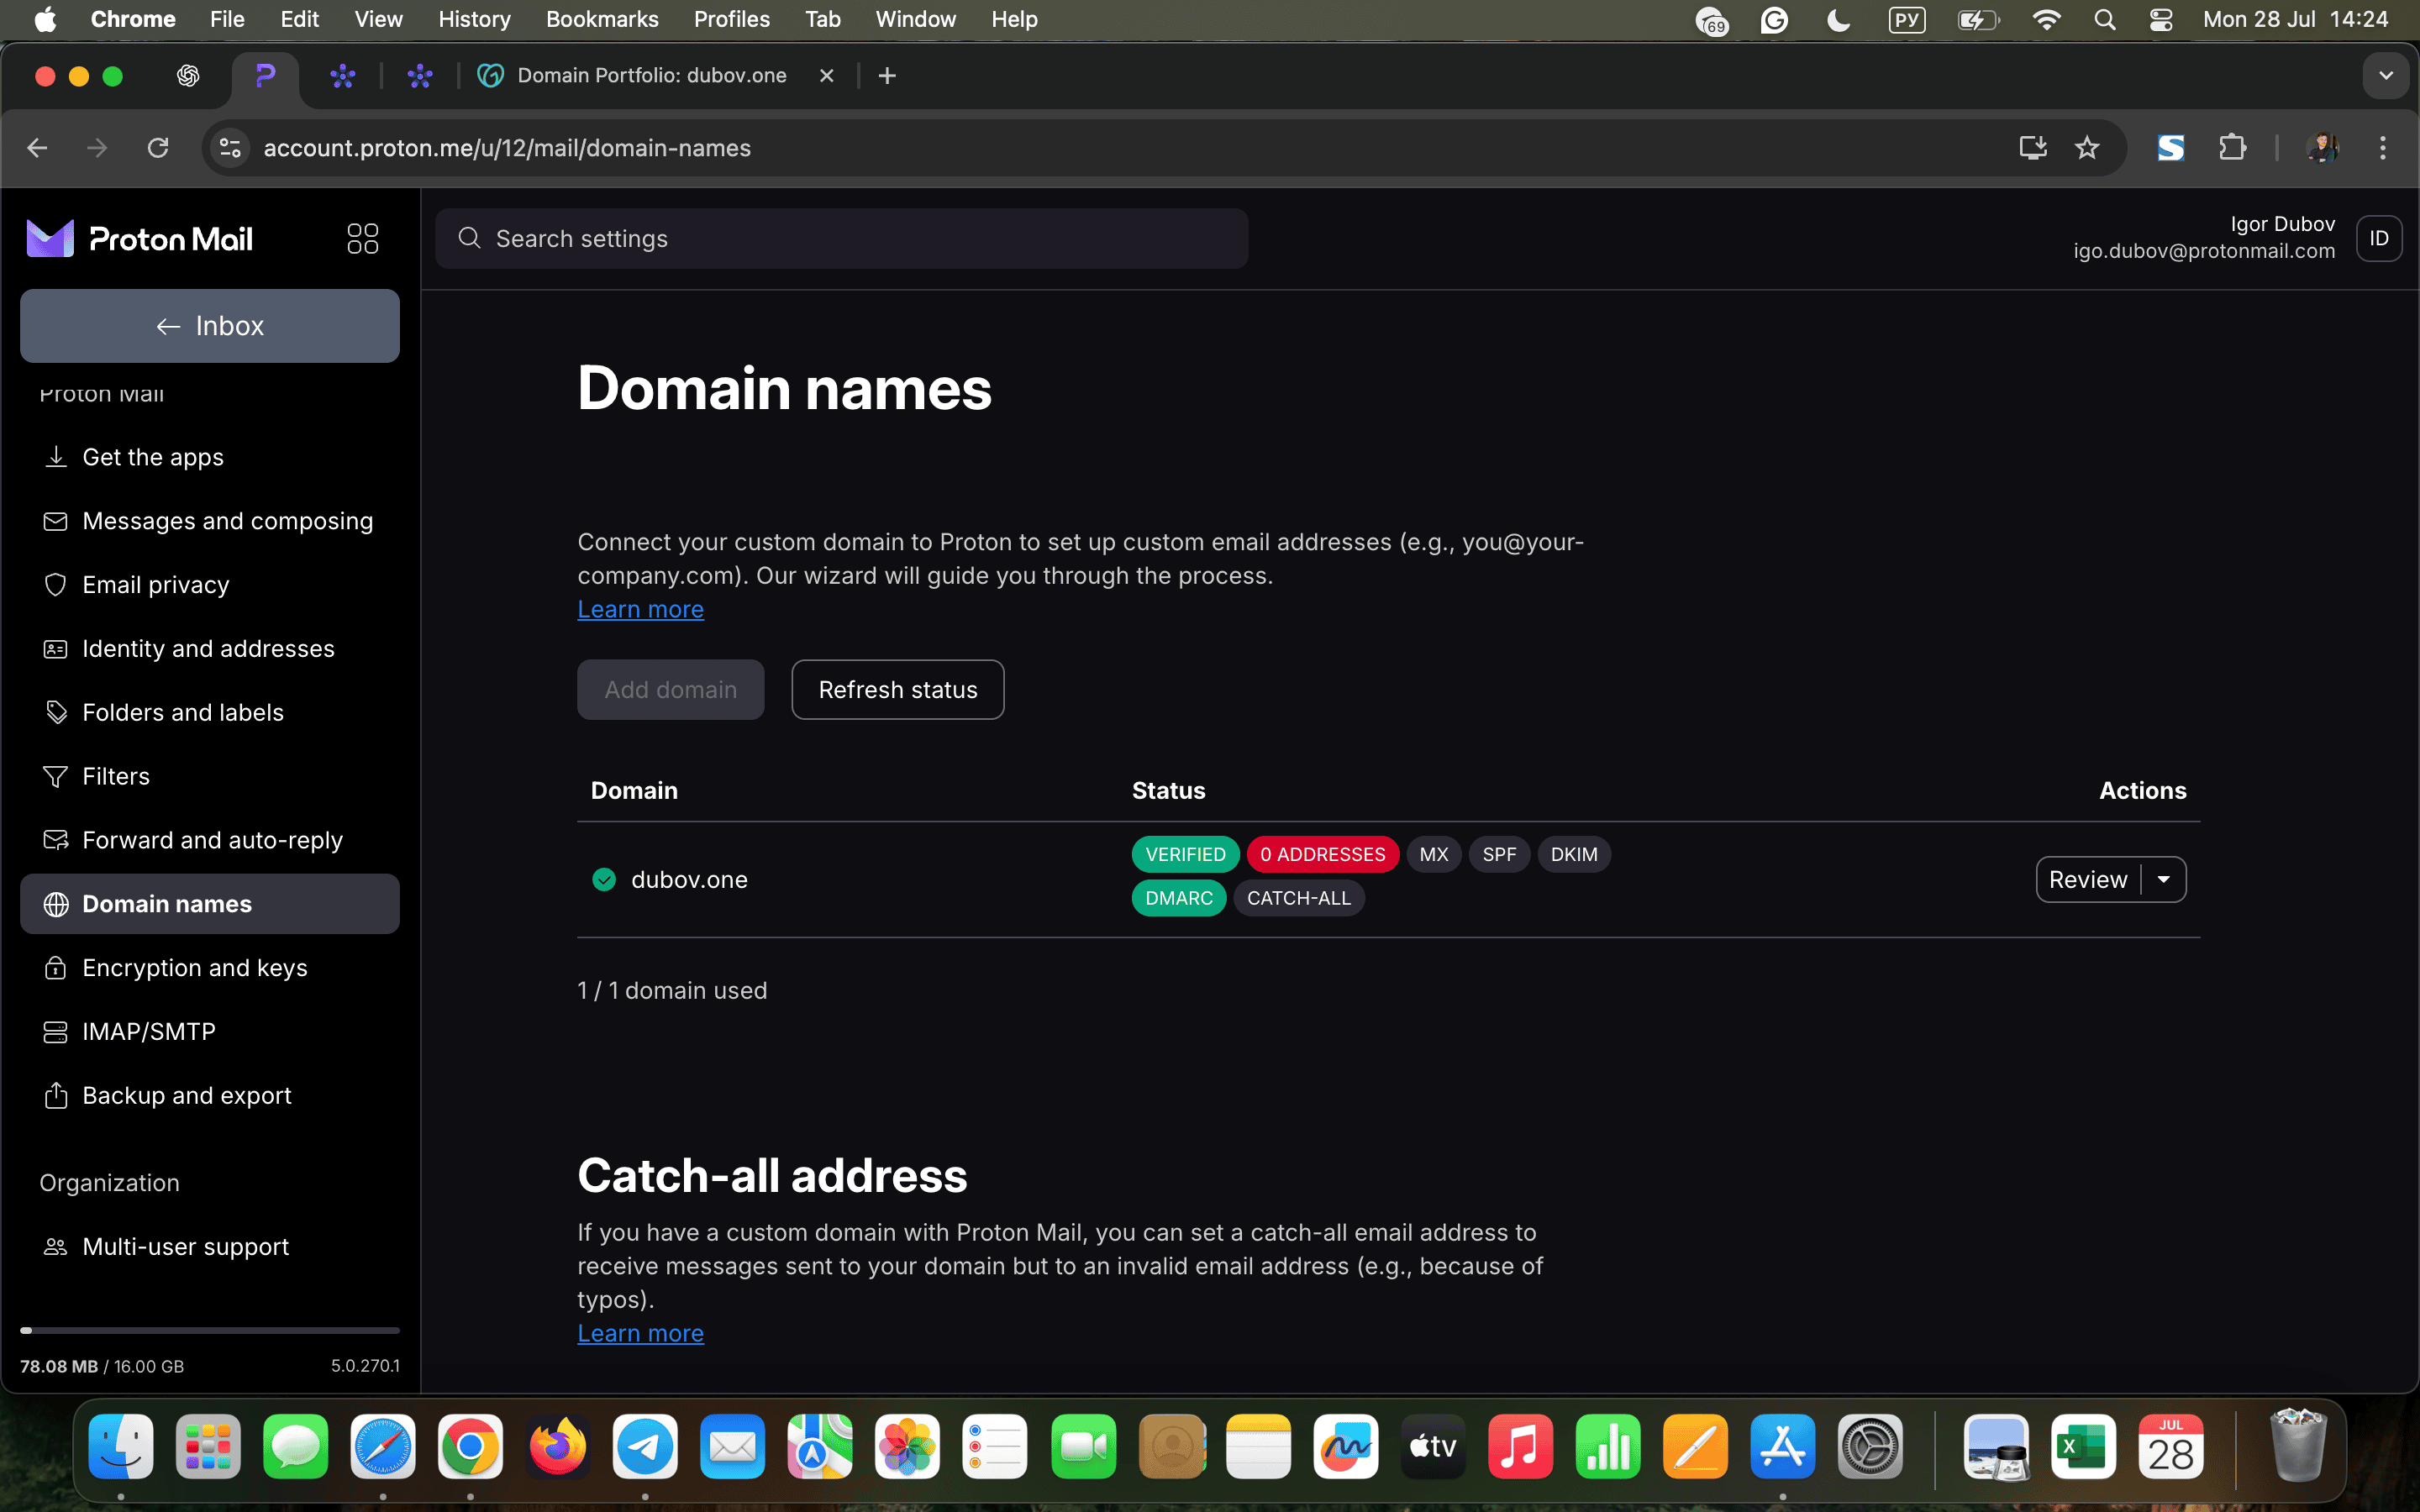2420x1512 pixels.
Task: Click the CATCH-ALL status badge
Action: coord(1299,898)
